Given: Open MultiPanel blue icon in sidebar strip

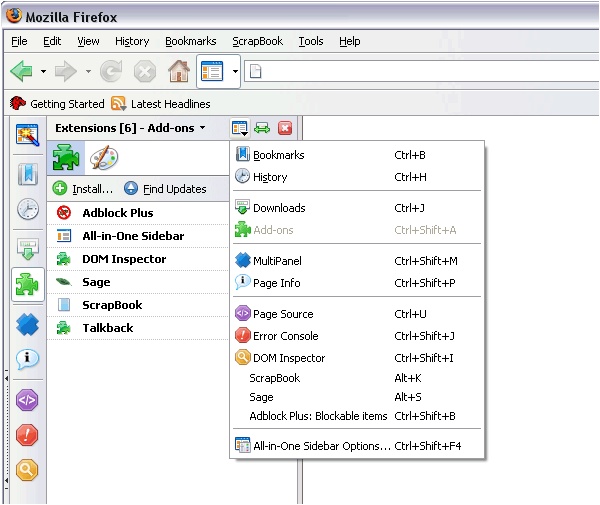Looking at the screenshot, I should coord(28,324).
